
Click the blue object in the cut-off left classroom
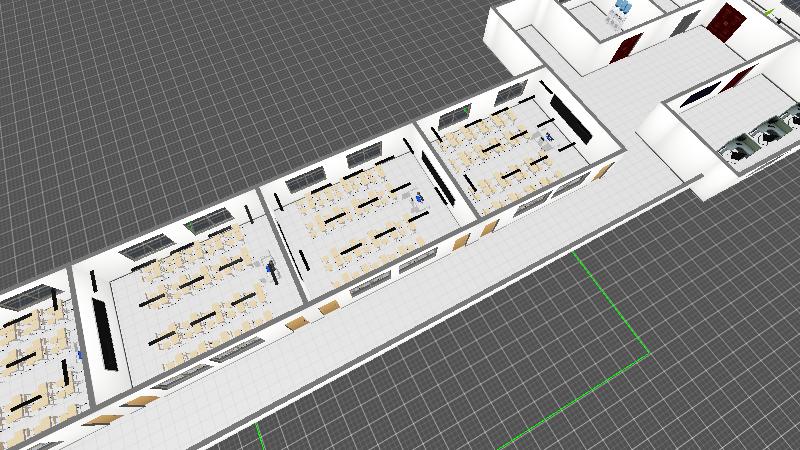point(80,353)
